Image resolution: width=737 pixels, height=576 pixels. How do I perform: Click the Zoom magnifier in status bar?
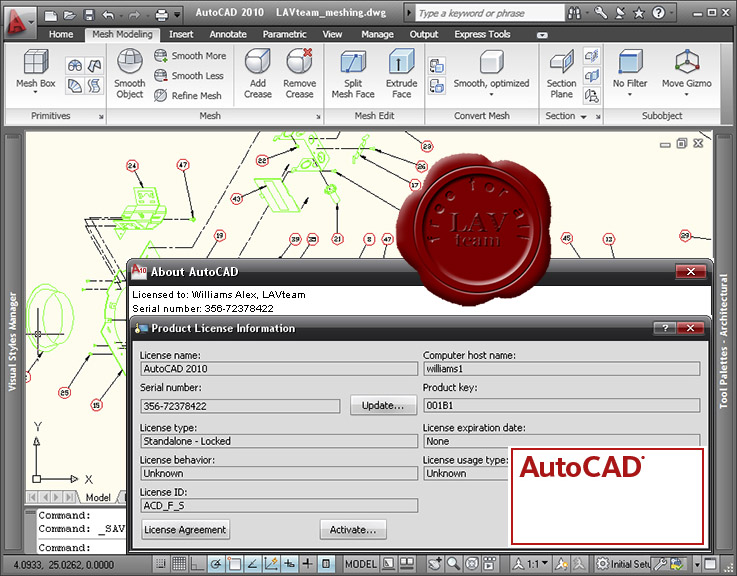point(453,563)
